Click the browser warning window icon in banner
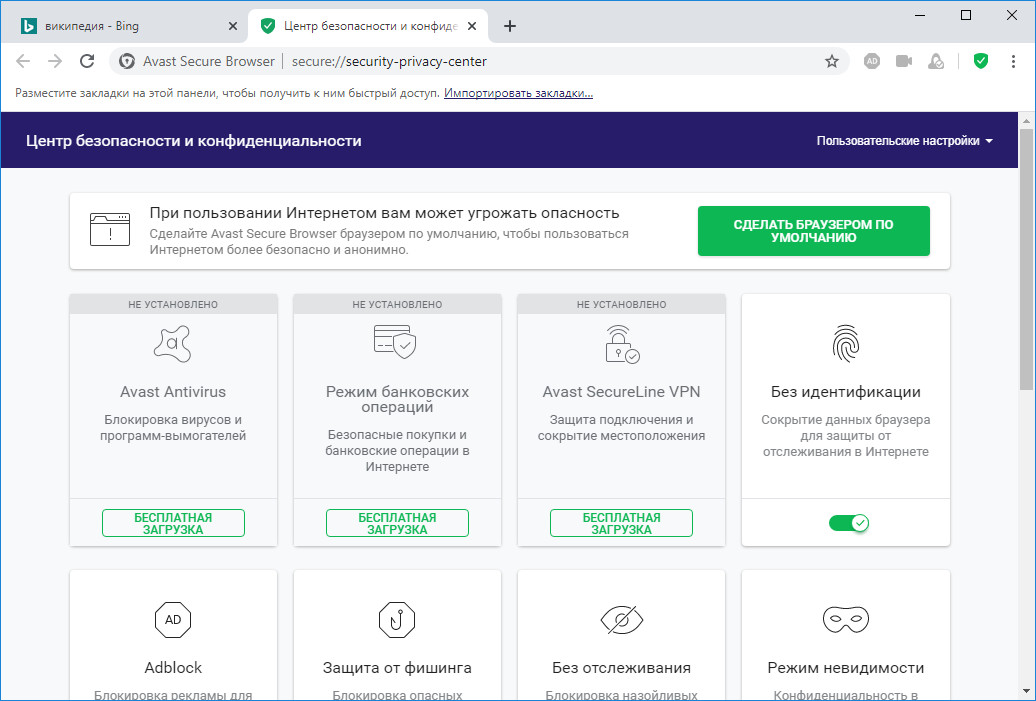 [110, 229]
